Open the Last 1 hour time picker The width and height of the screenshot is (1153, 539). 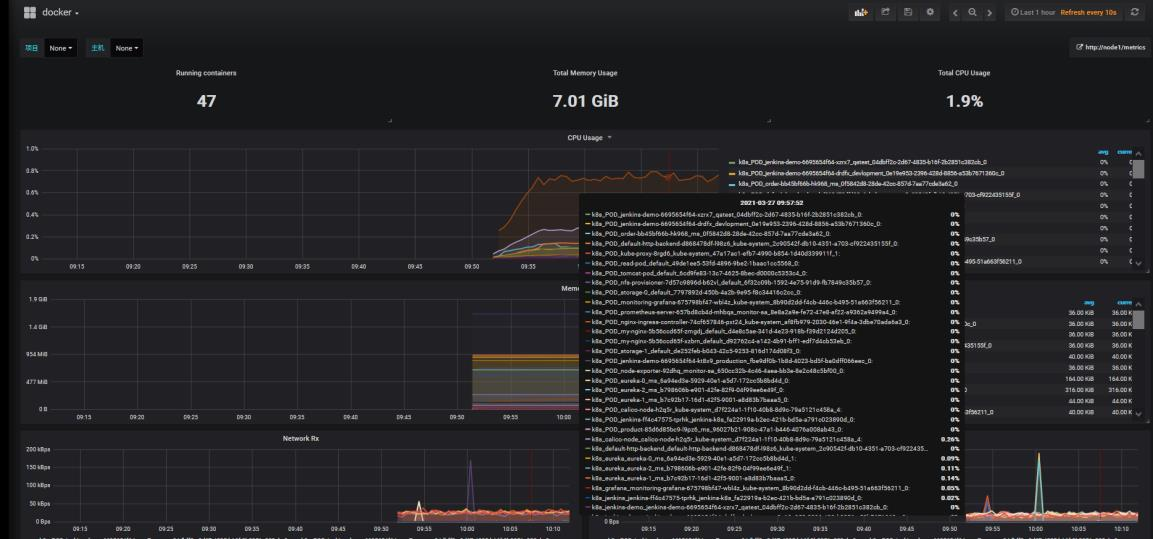click(1033, 13)
